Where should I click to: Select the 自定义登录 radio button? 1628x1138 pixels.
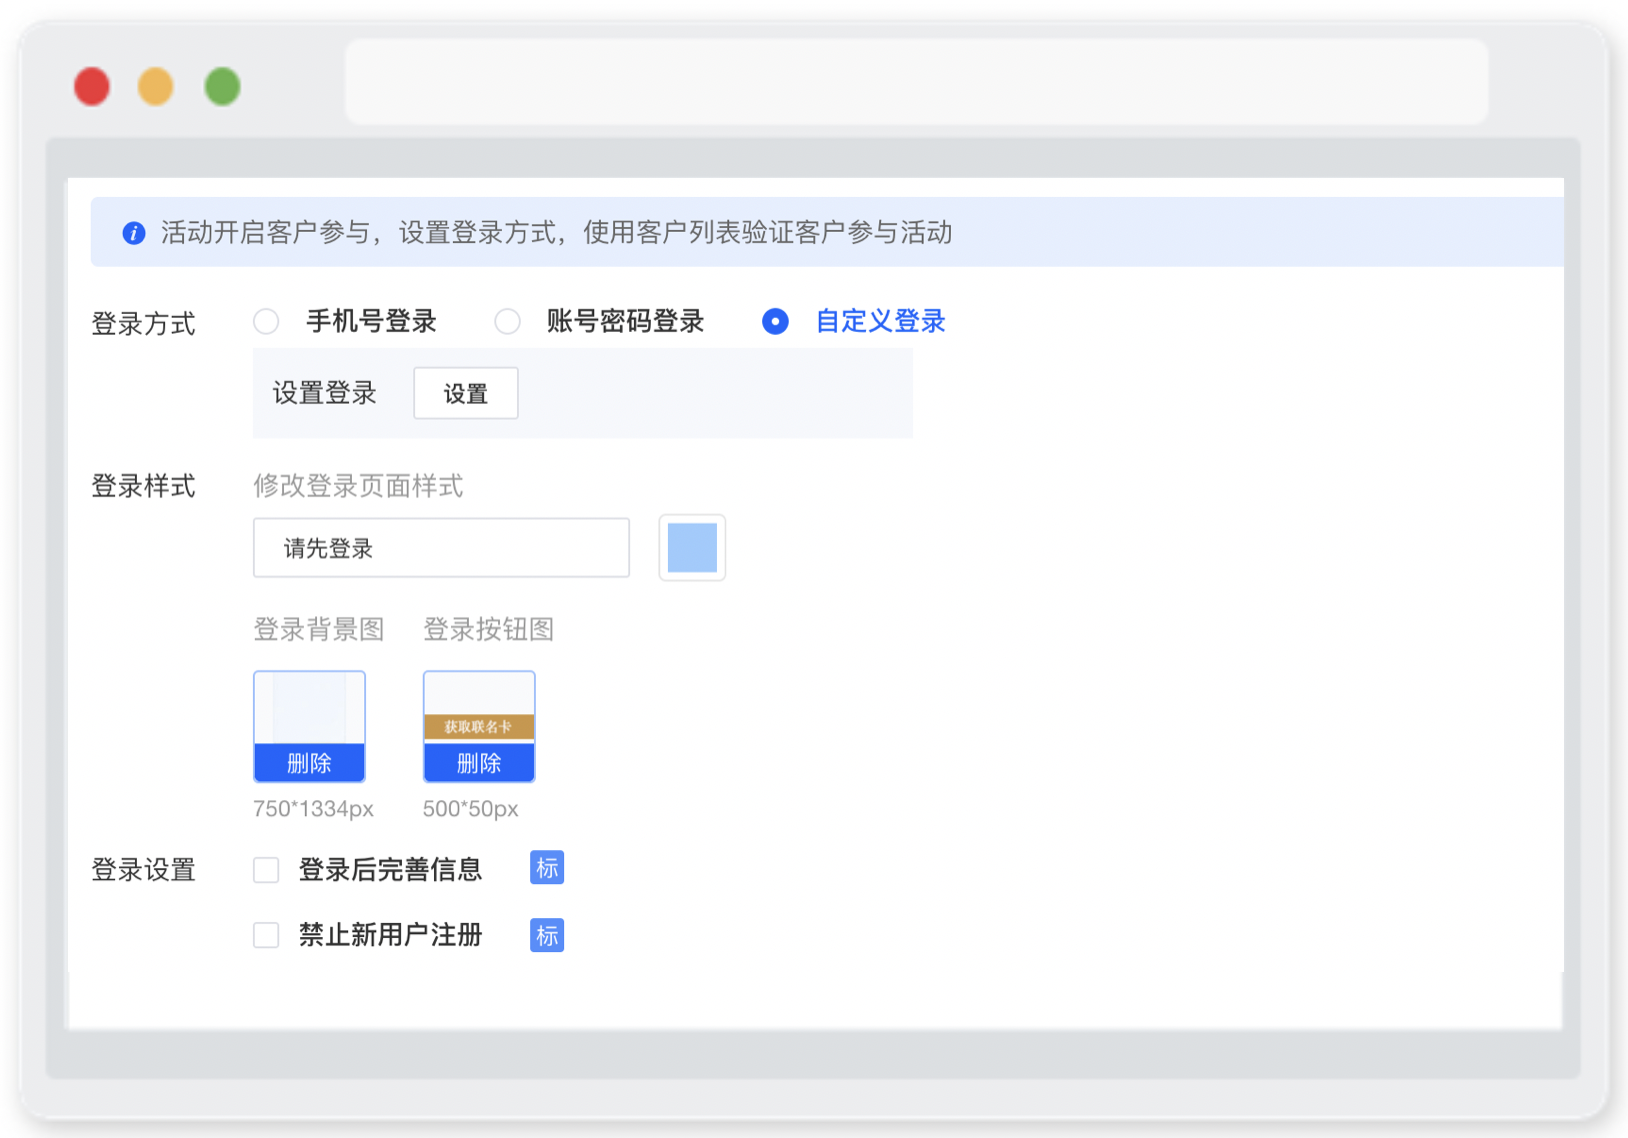775,321
